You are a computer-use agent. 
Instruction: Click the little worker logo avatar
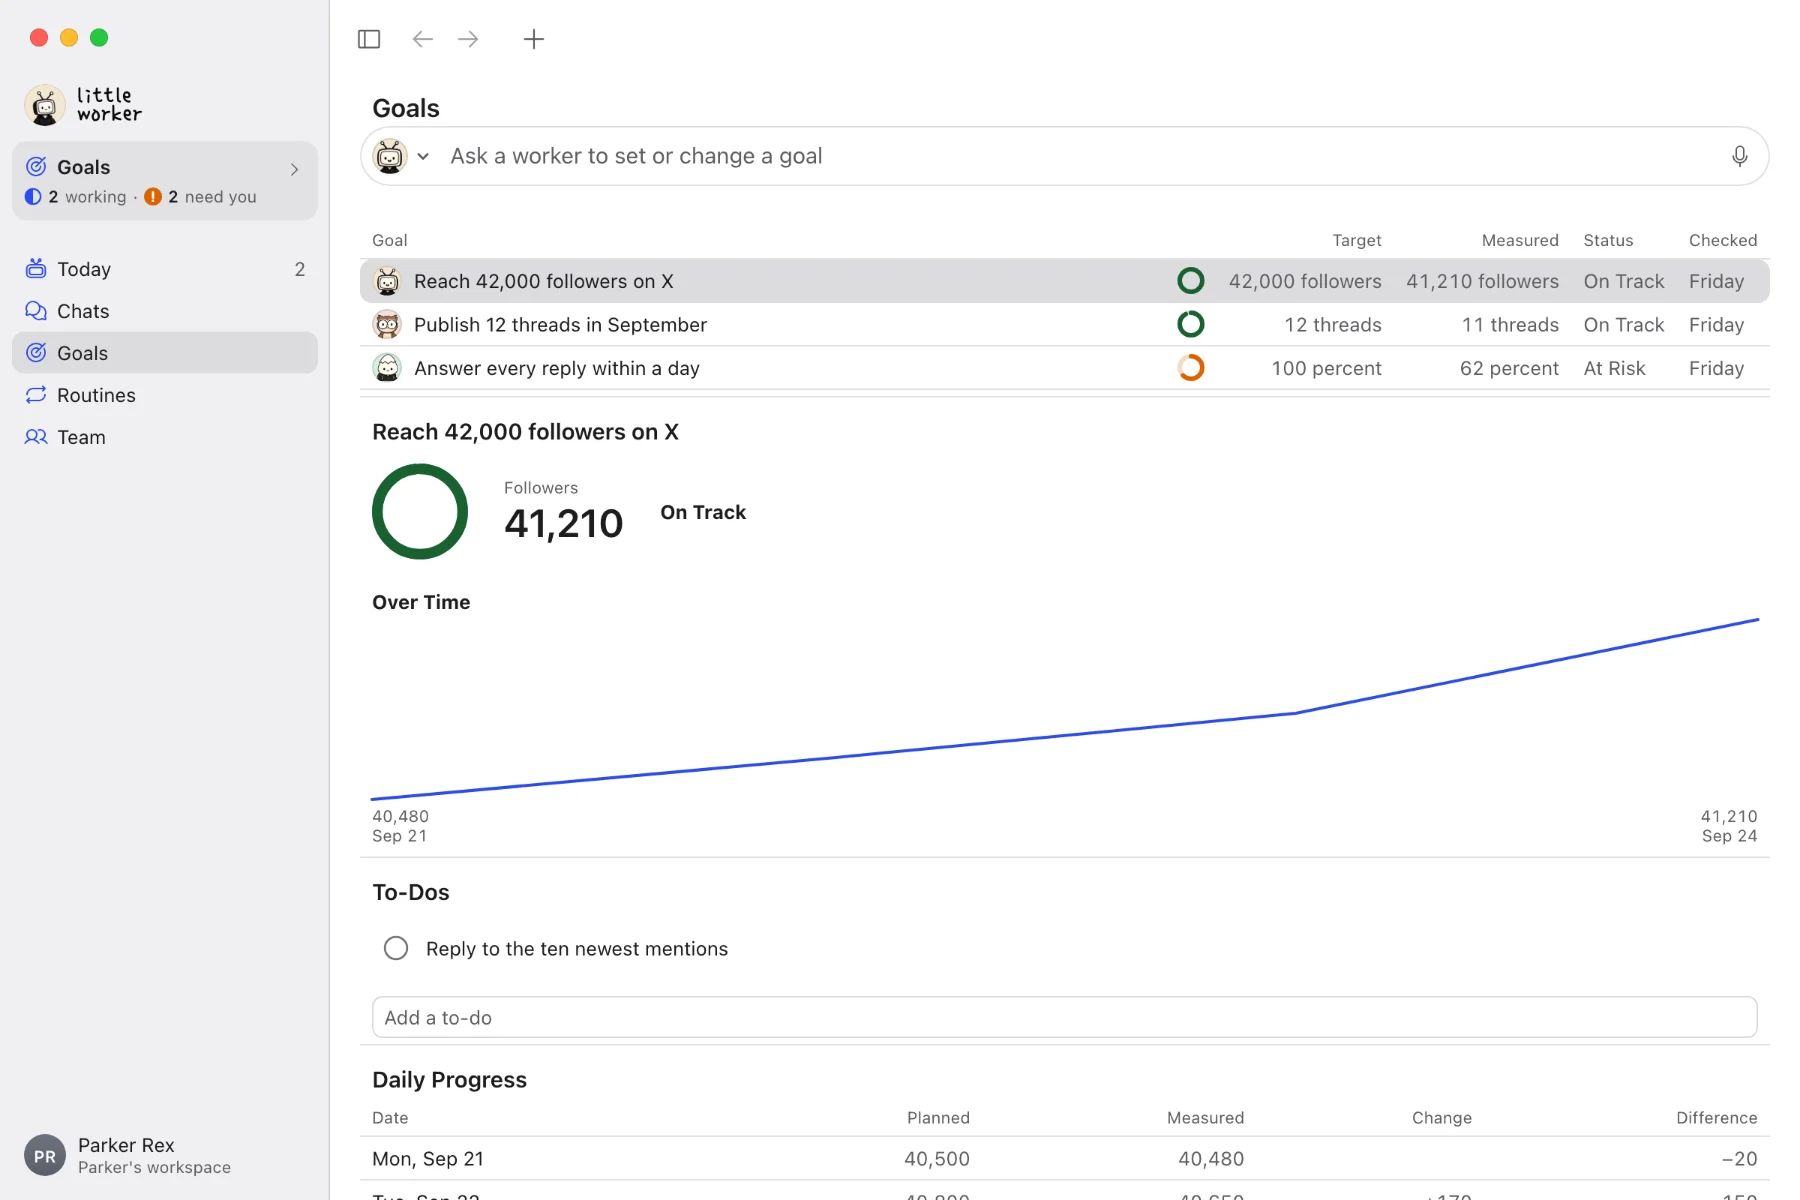click(x=45, y=105)
